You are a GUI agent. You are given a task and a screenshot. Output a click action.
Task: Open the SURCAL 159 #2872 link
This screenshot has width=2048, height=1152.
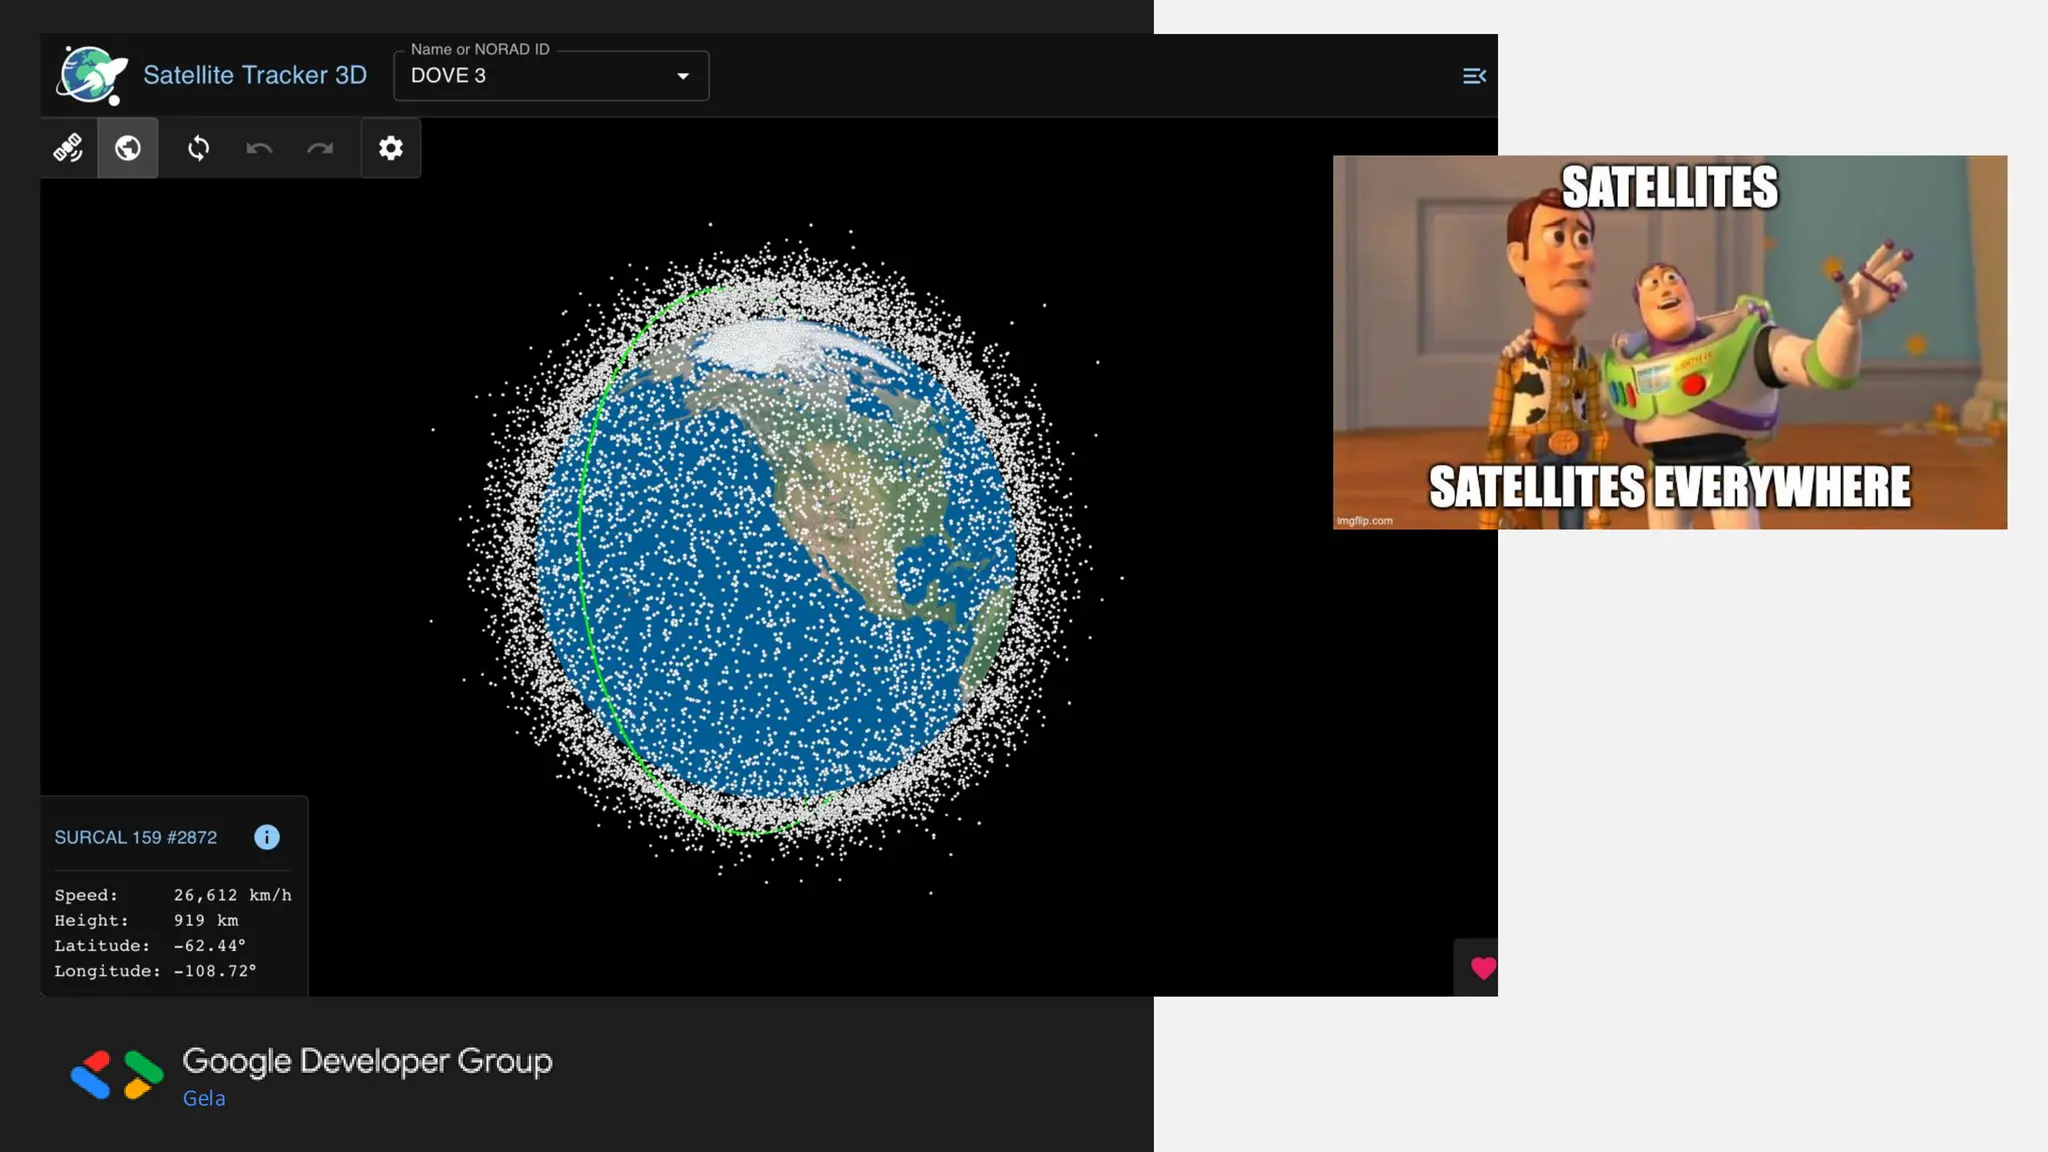(136, 837)
